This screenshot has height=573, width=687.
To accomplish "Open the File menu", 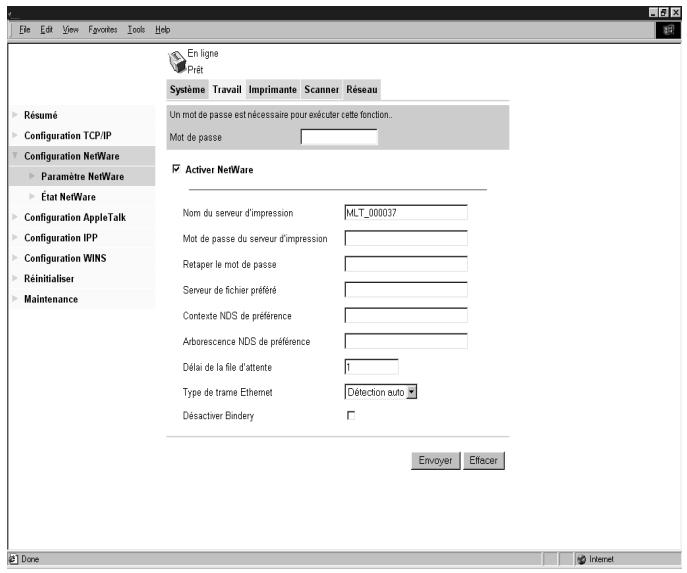I will (x=25, y=30).
